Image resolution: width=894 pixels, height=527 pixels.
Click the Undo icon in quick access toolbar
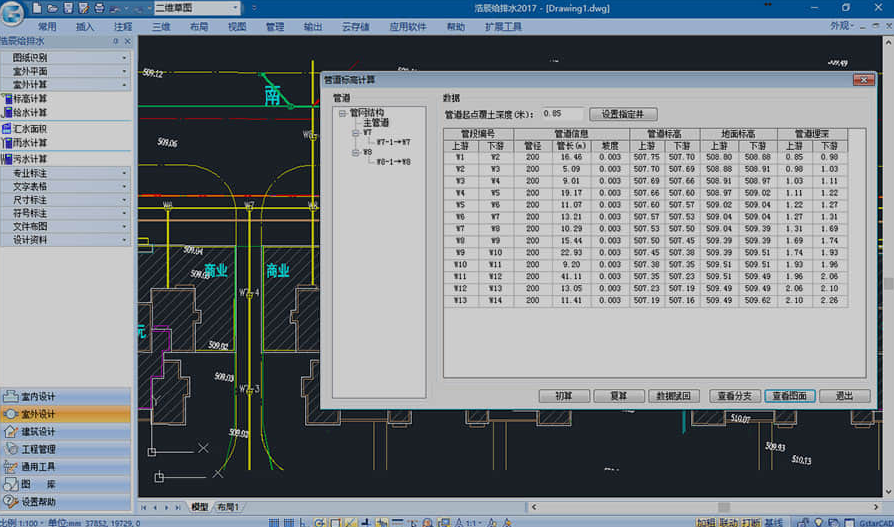116,9
